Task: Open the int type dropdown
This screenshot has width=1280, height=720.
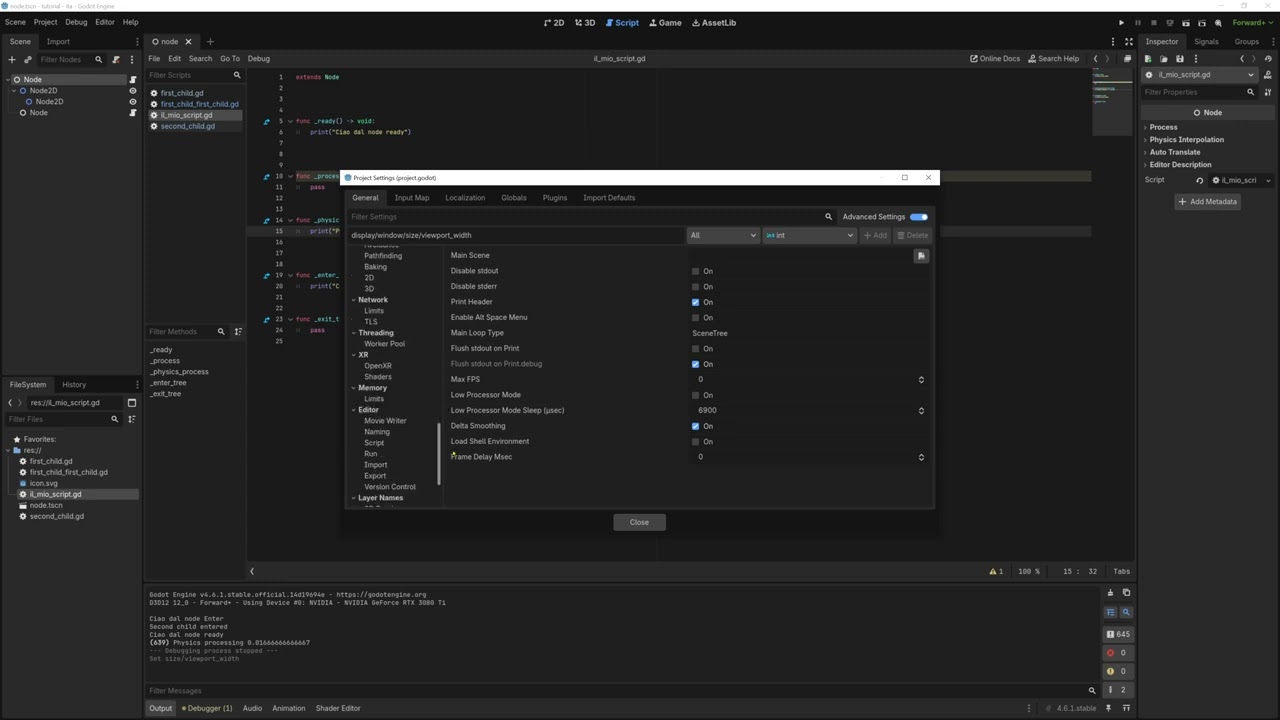Action: (x=809, y=235)
